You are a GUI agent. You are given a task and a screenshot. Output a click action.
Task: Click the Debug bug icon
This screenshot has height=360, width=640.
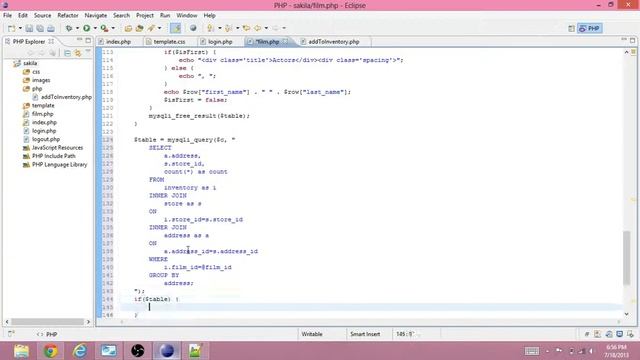click(69, 28)
